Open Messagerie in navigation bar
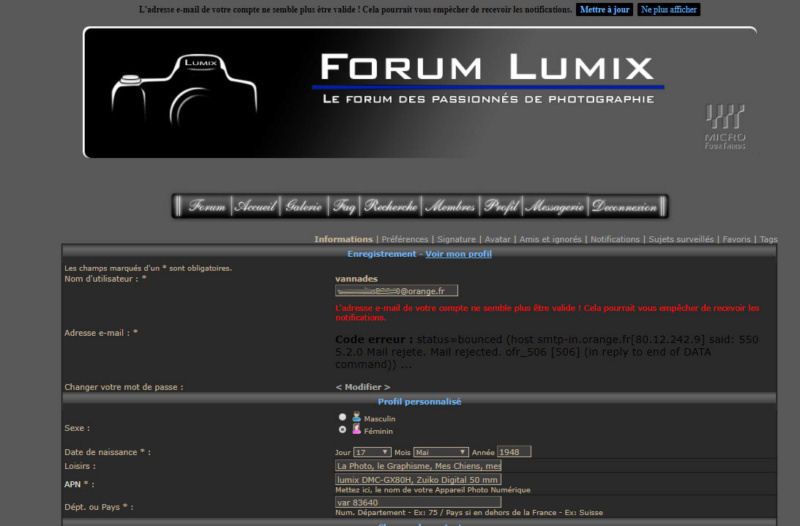The image size is (800, 526). point(555,206)
